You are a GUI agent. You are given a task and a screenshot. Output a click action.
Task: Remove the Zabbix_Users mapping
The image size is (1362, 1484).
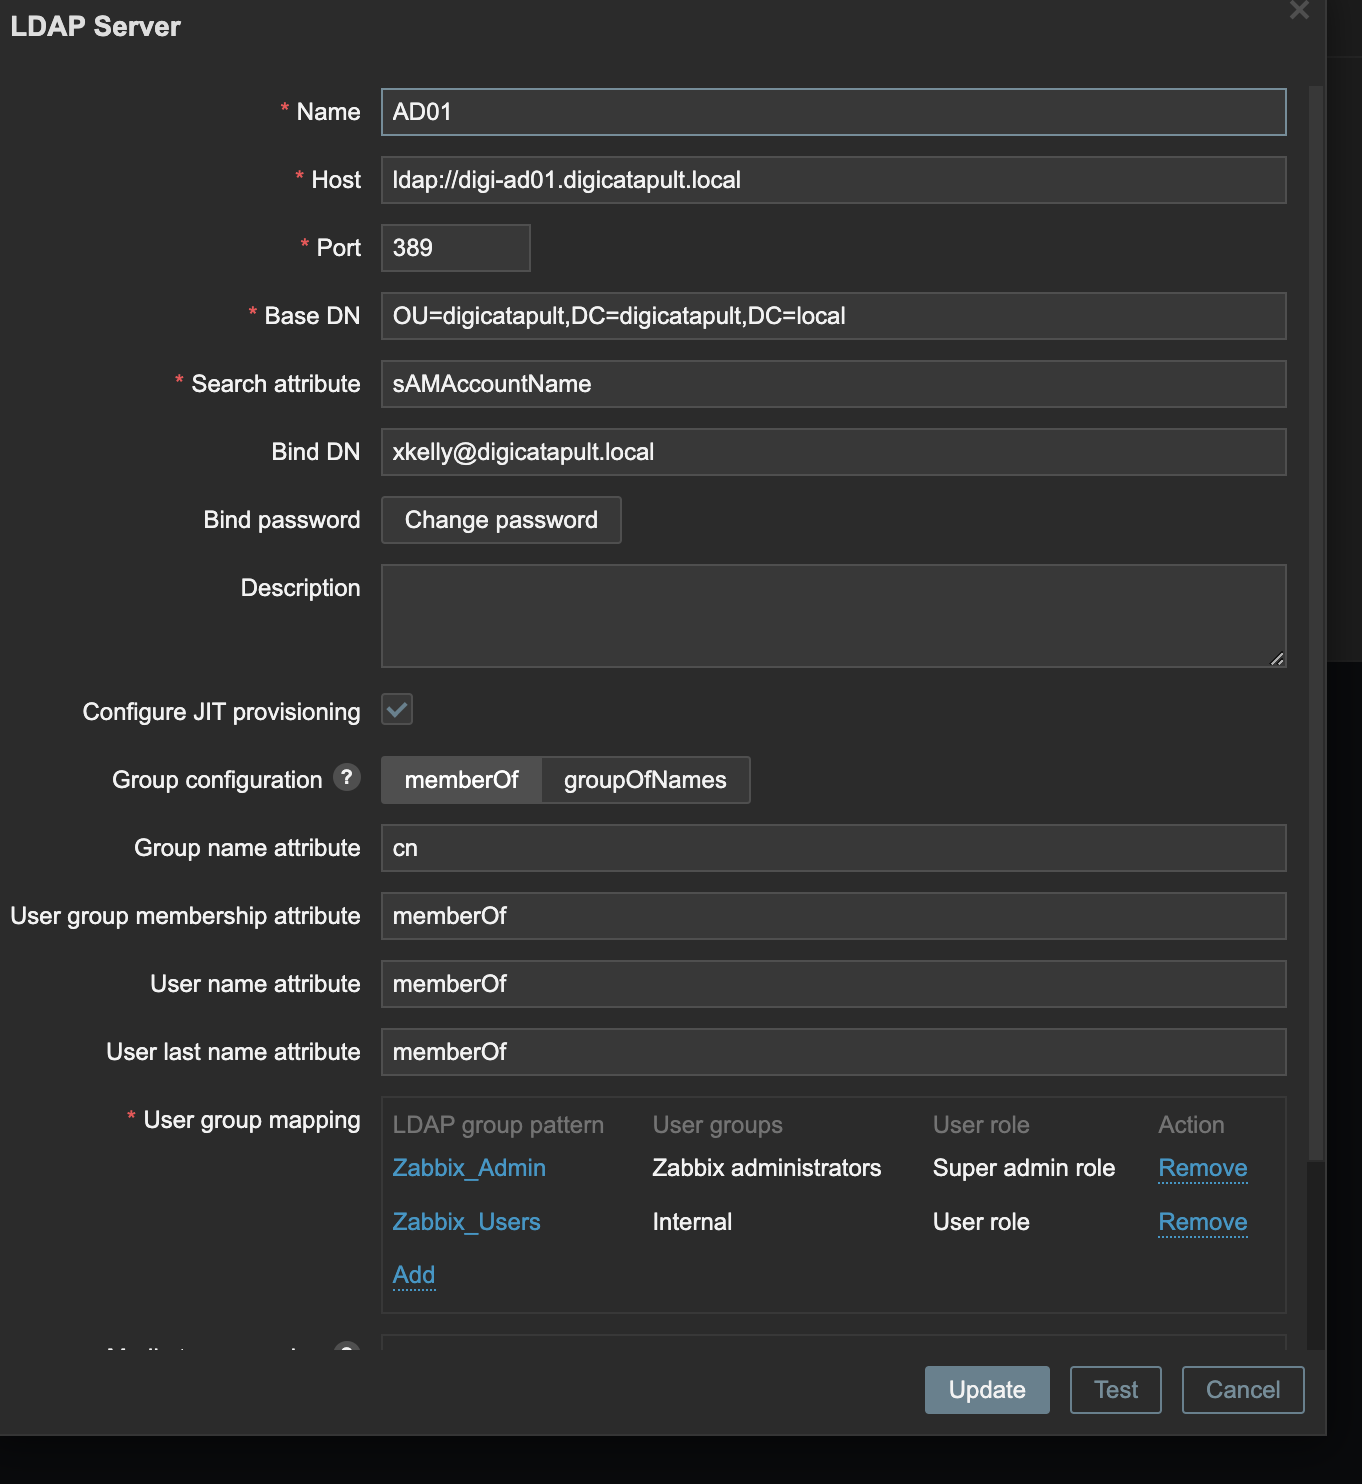(x=1202, y=1222)
